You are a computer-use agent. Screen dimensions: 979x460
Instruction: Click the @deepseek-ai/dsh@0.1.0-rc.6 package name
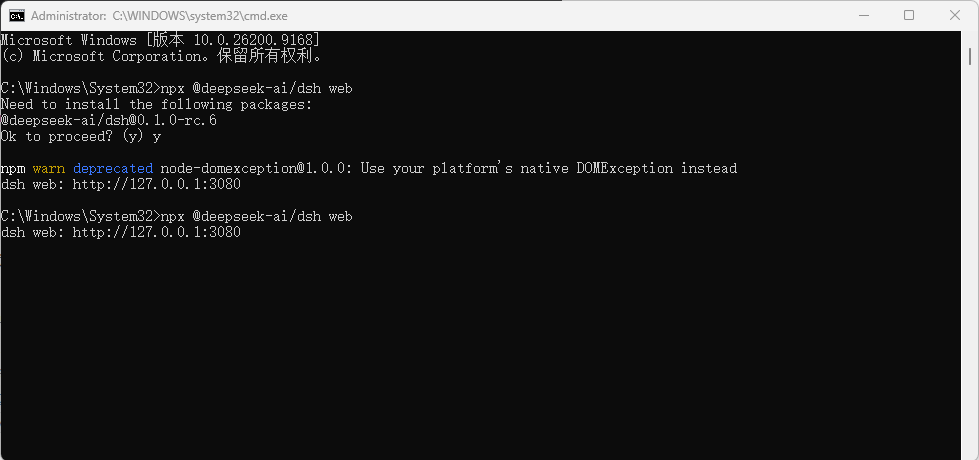click(109, 120)
